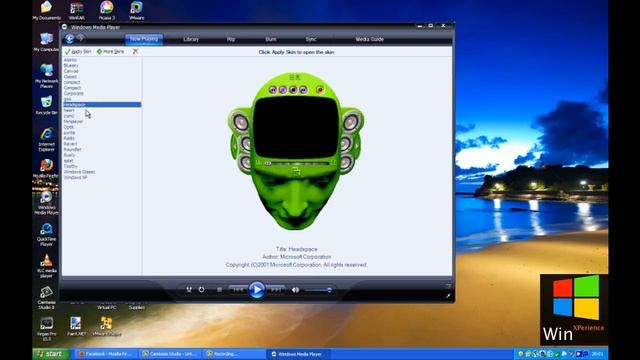Launch Windows Media Player desktop shortcut
Viewport: 640px width, 360px height.
coord(47,203)
